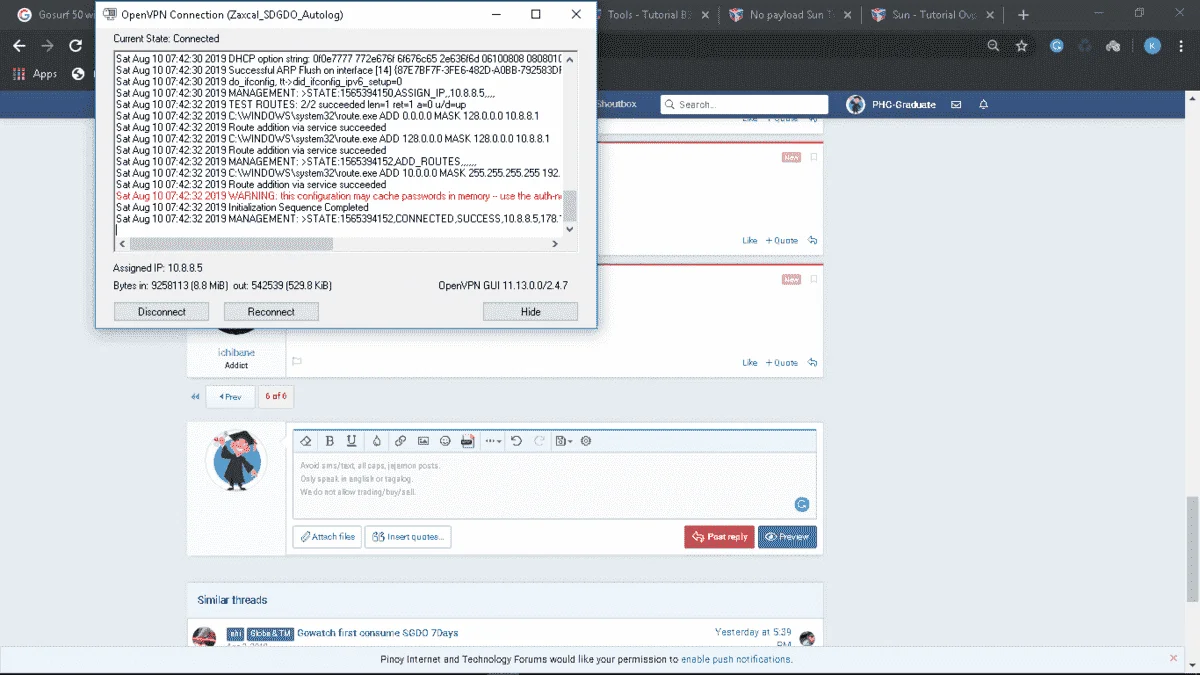
Task: Attach files to the reply
Action: point(327,537)
